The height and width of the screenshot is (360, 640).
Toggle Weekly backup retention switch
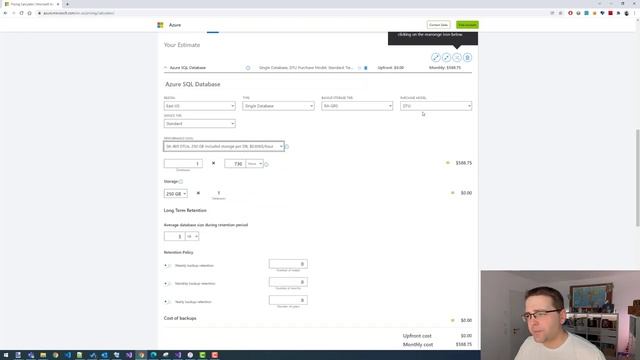167,266
